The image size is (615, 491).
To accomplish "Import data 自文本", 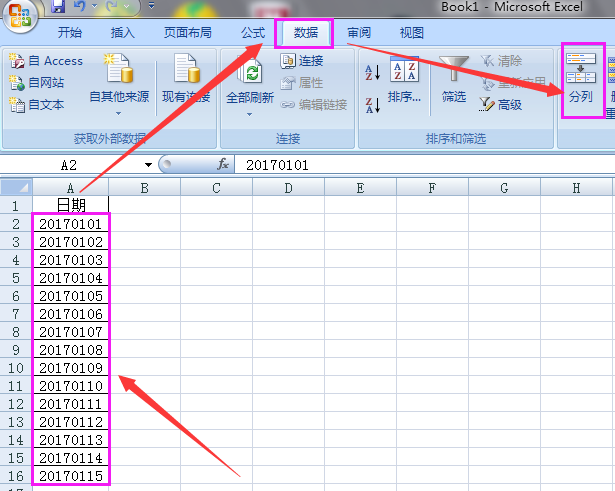I will point(36,105).
